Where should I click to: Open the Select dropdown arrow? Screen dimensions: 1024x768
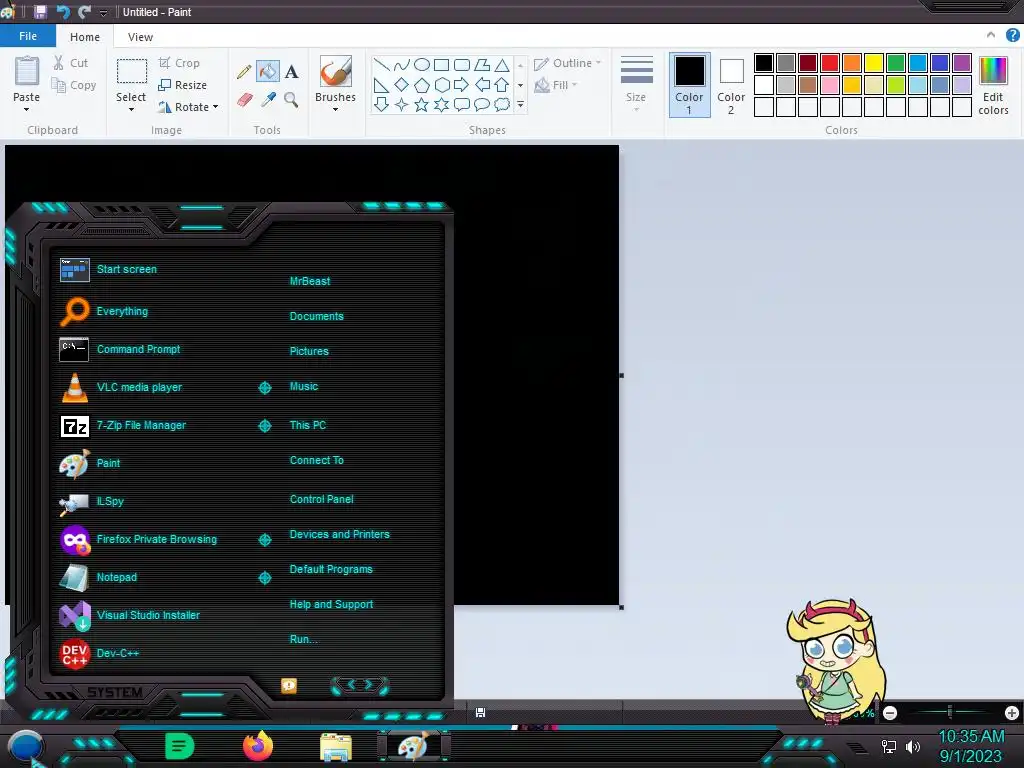point(131,110)
